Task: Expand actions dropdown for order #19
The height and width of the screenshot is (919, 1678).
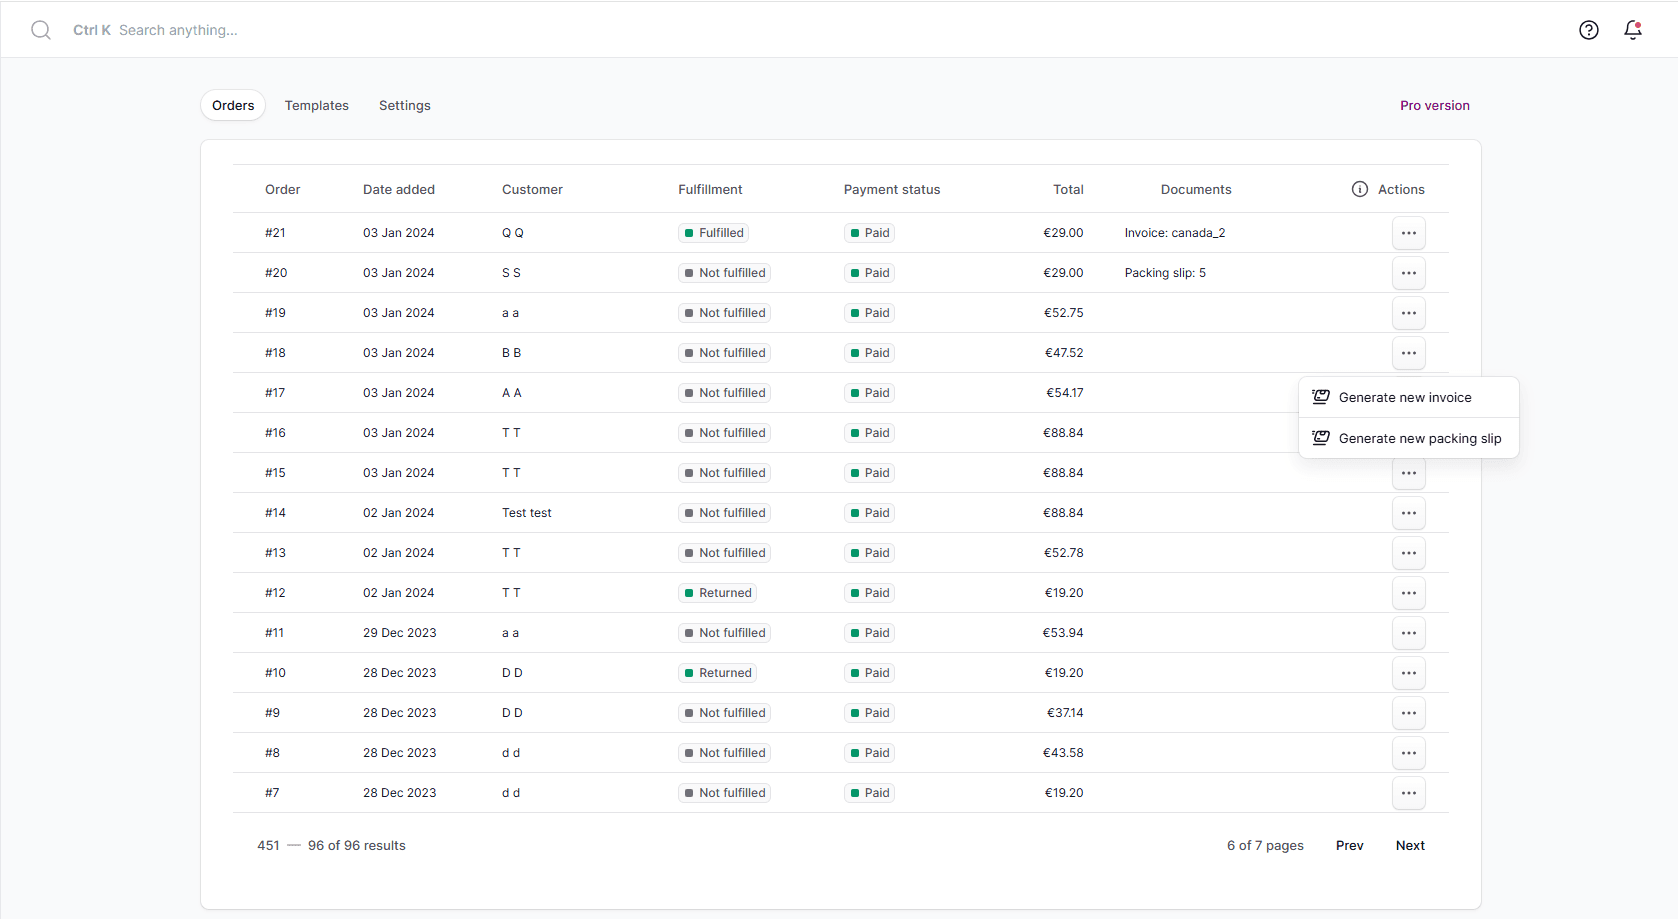Action: pyautogui.click(x=1408, y=313)
